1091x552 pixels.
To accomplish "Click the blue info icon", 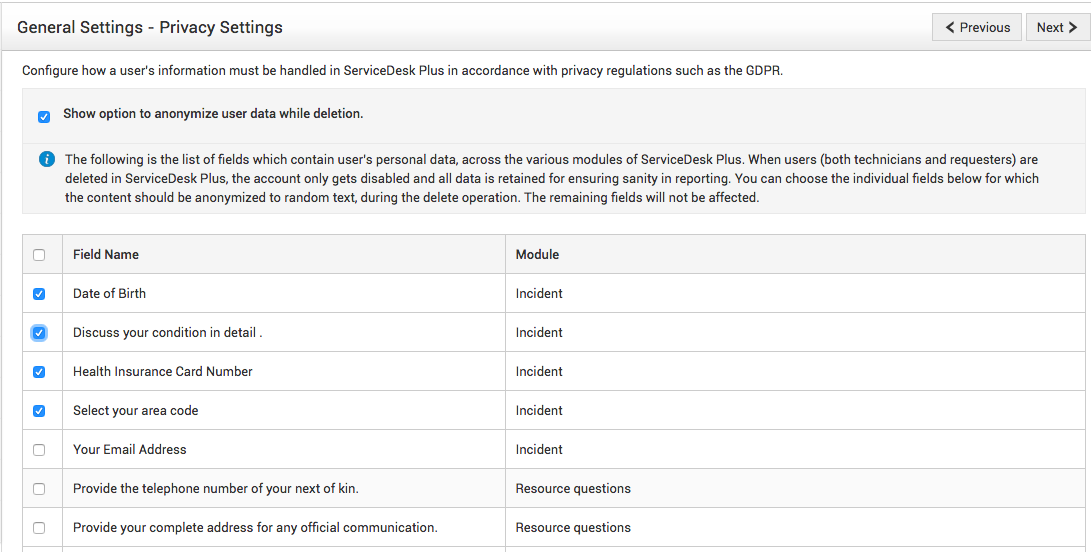I will pyautogui.click(x=46, y=160).
